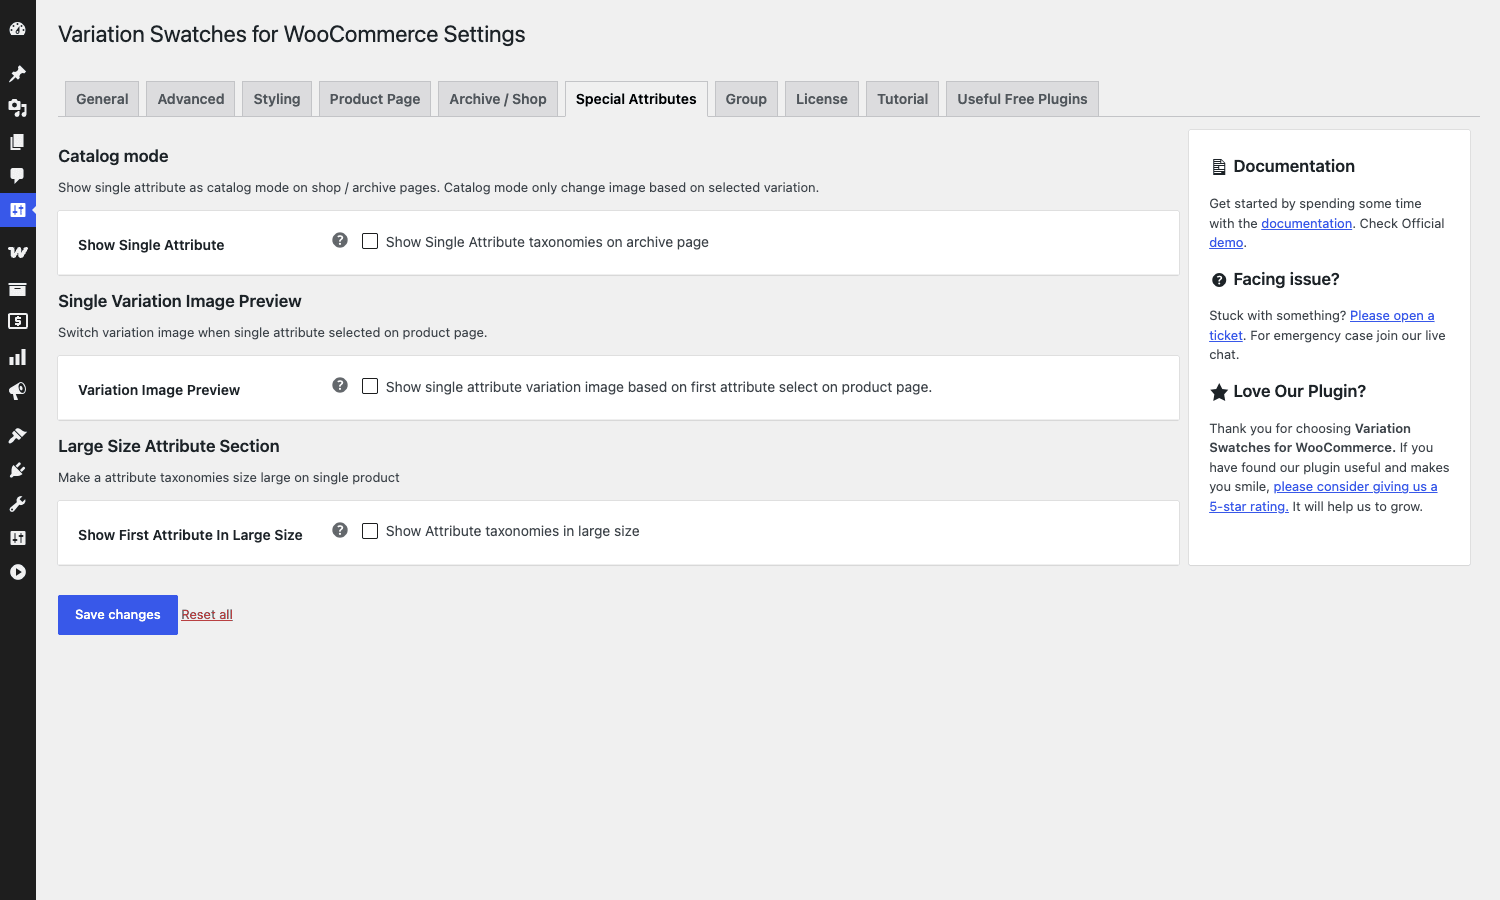
Task: Open the WooCommerce sidebar icon
Action: (x=17, y=252)
